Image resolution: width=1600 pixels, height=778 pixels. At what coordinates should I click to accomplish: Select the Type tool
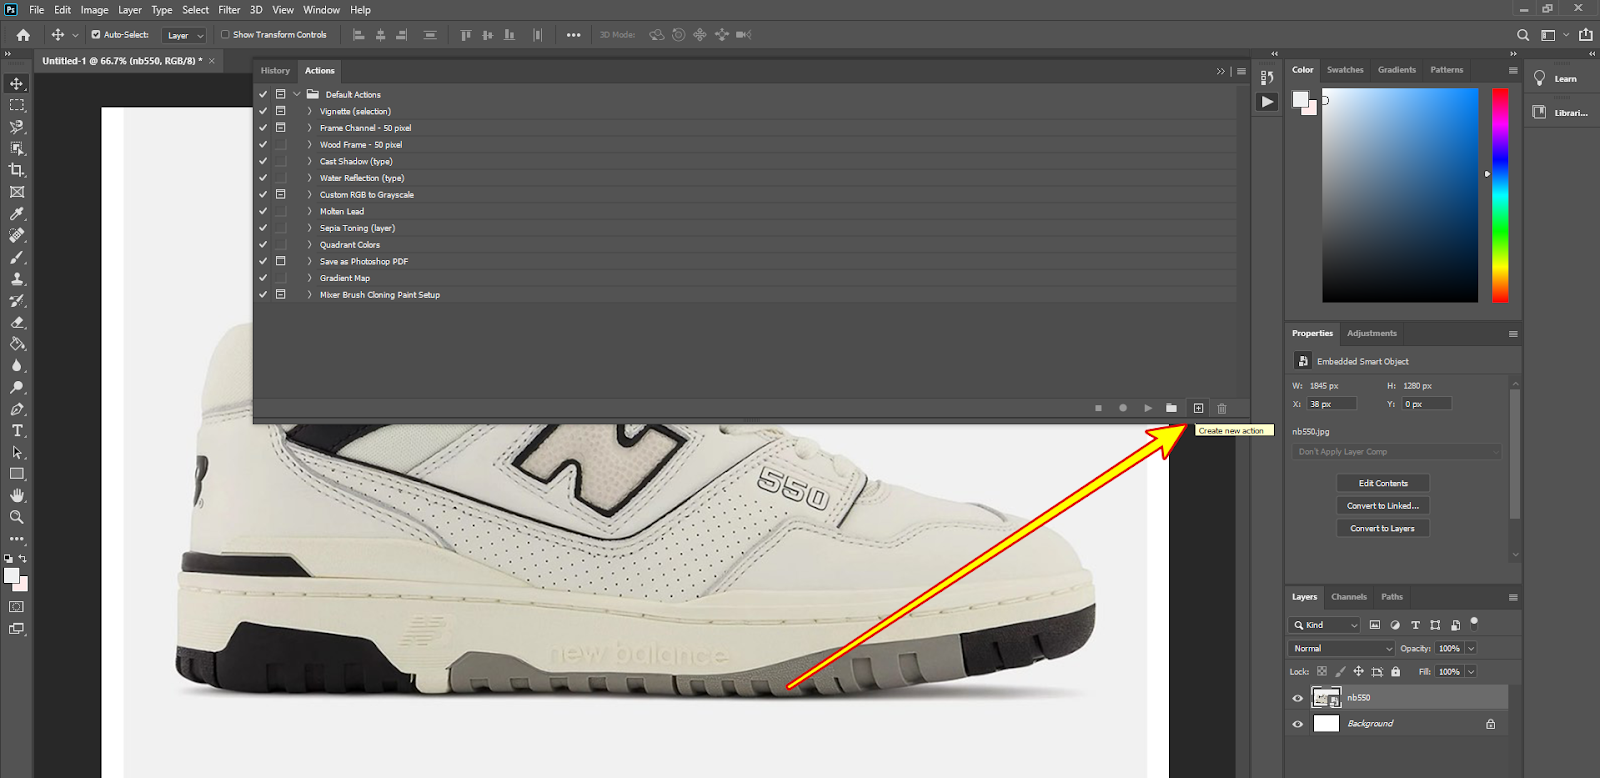click(x=17, y=431)
